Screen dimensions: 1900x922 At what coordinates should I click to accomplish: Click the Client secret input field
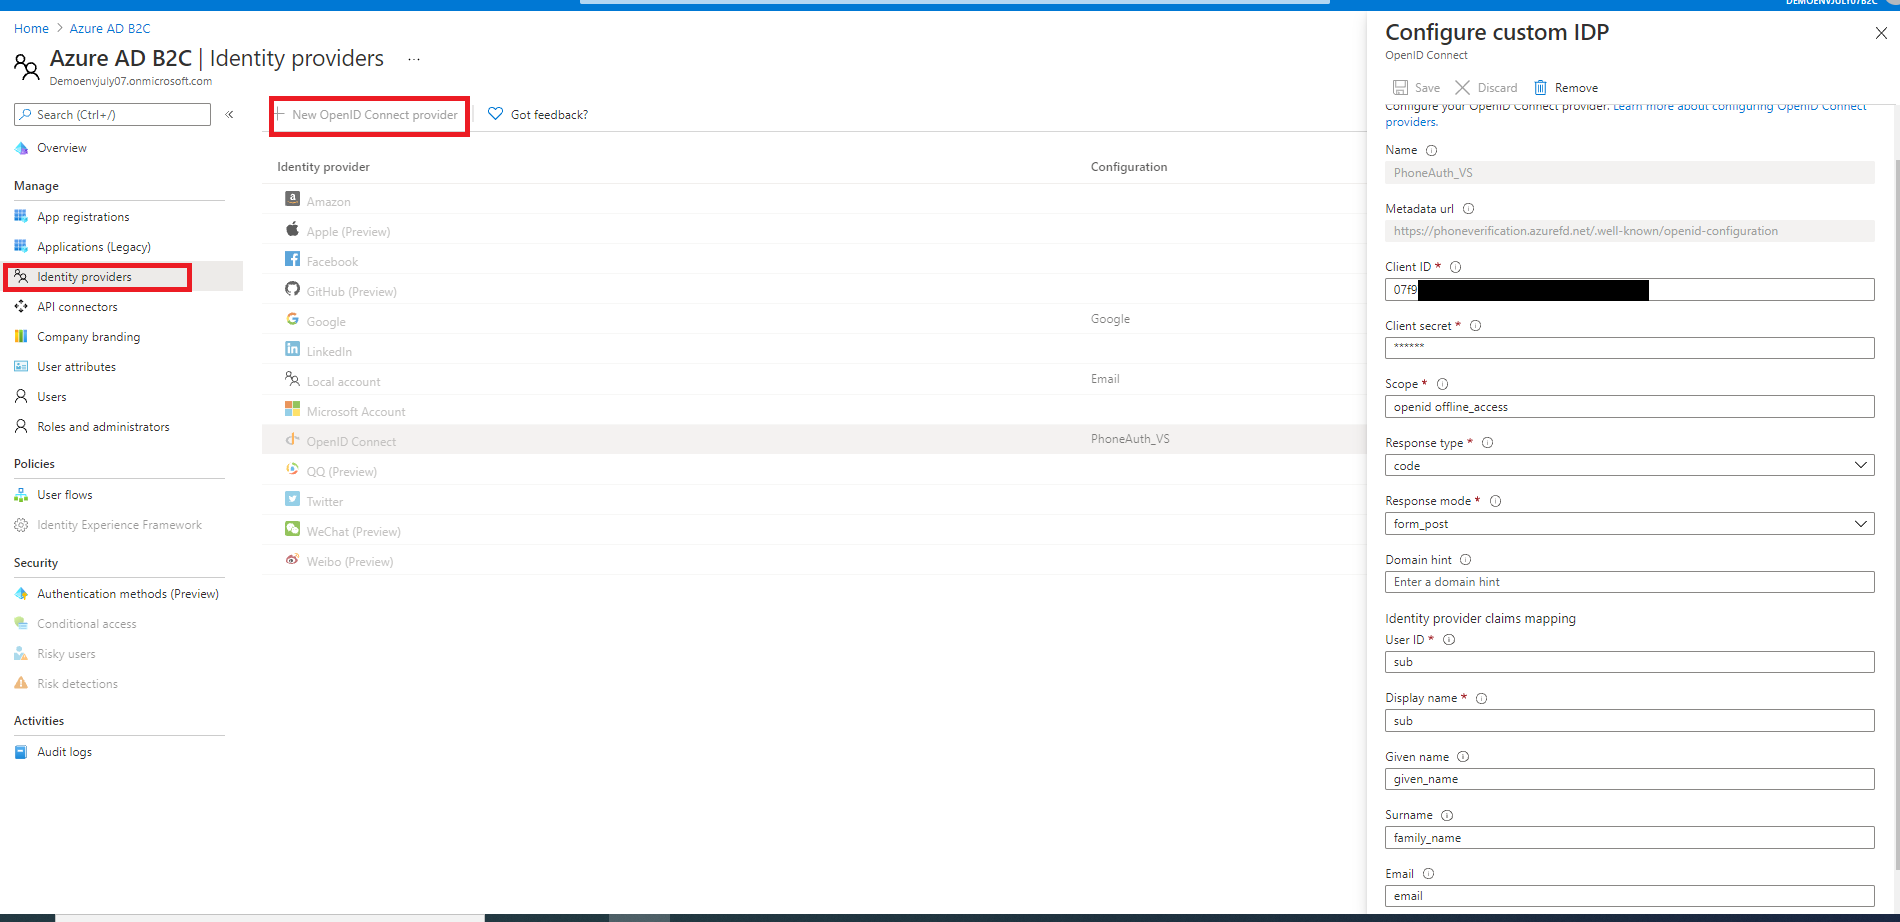tap(1629, 348)
